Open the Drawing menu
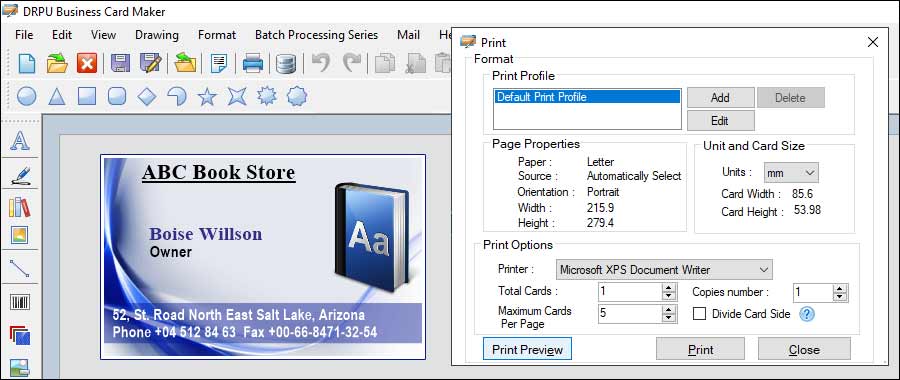The image size is (900, 380). point(157,35)
